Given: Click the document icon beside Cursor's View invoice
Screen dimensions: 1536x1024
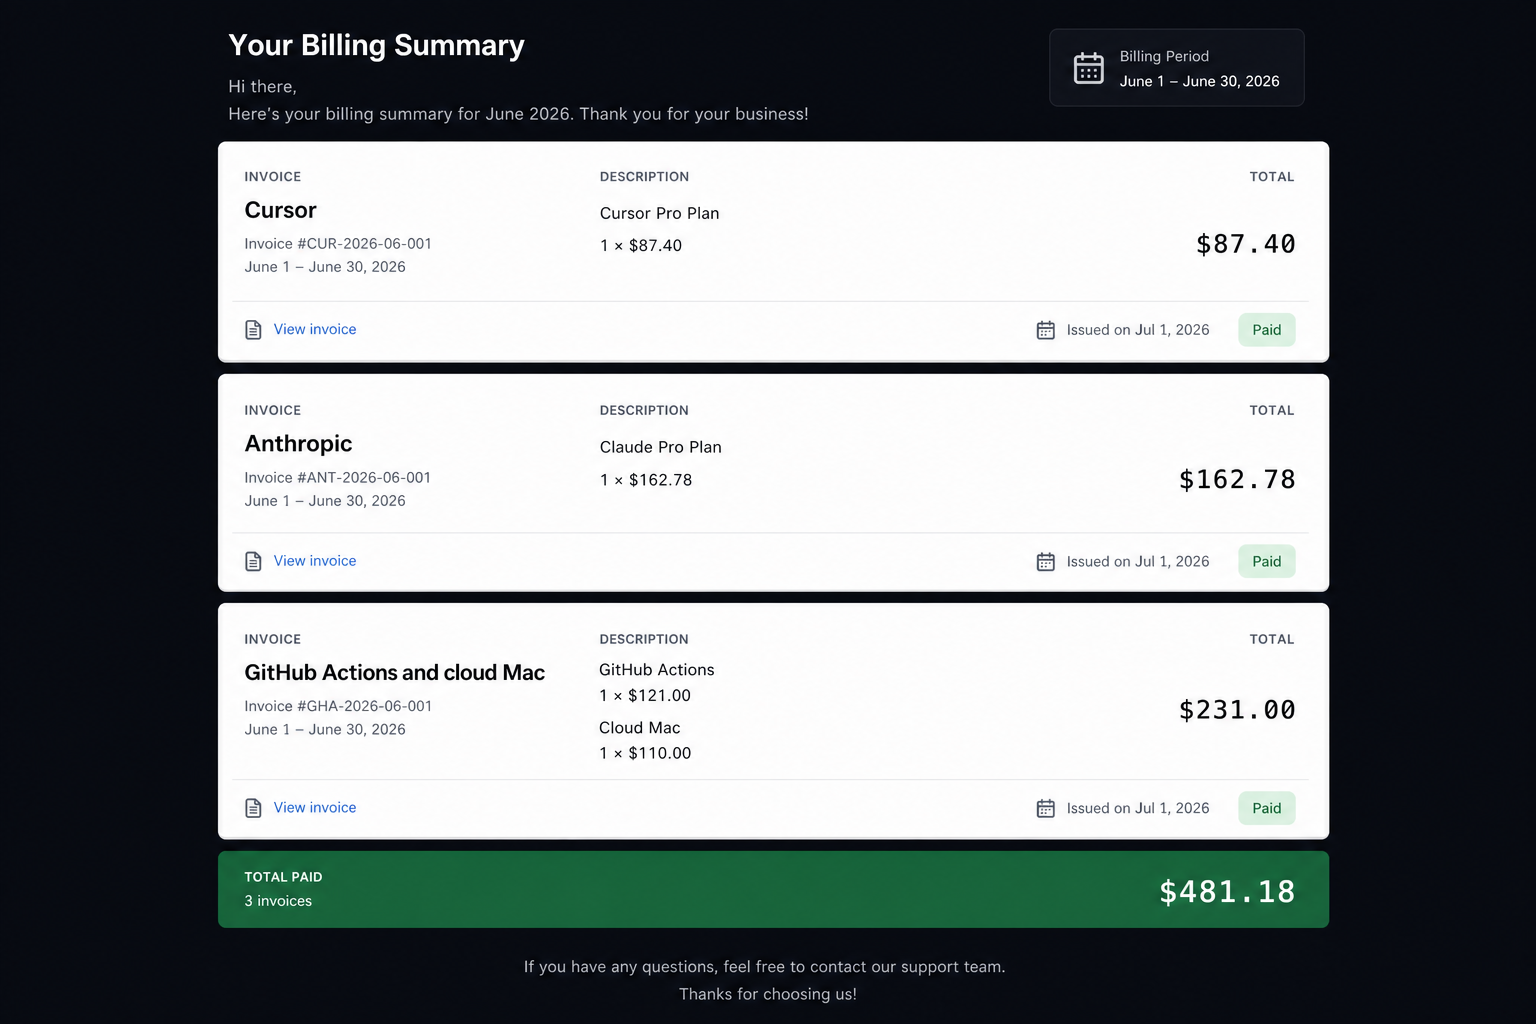Looking at the screenshot, I should (x=254, y=330).
